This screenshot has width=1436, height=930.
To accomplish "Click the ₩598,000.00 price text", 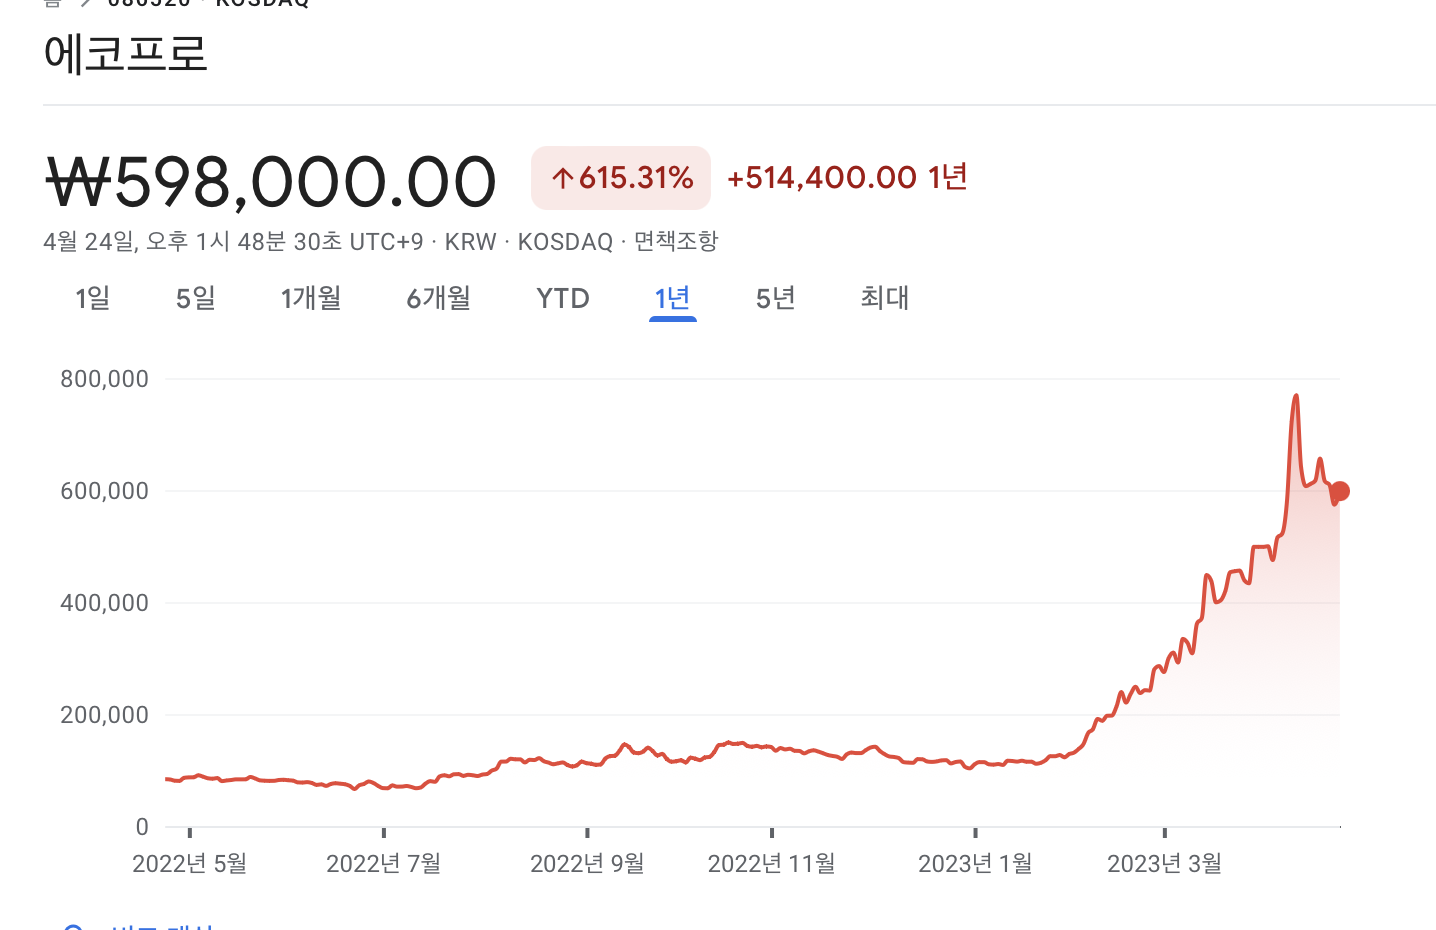I will pos(270,181).
